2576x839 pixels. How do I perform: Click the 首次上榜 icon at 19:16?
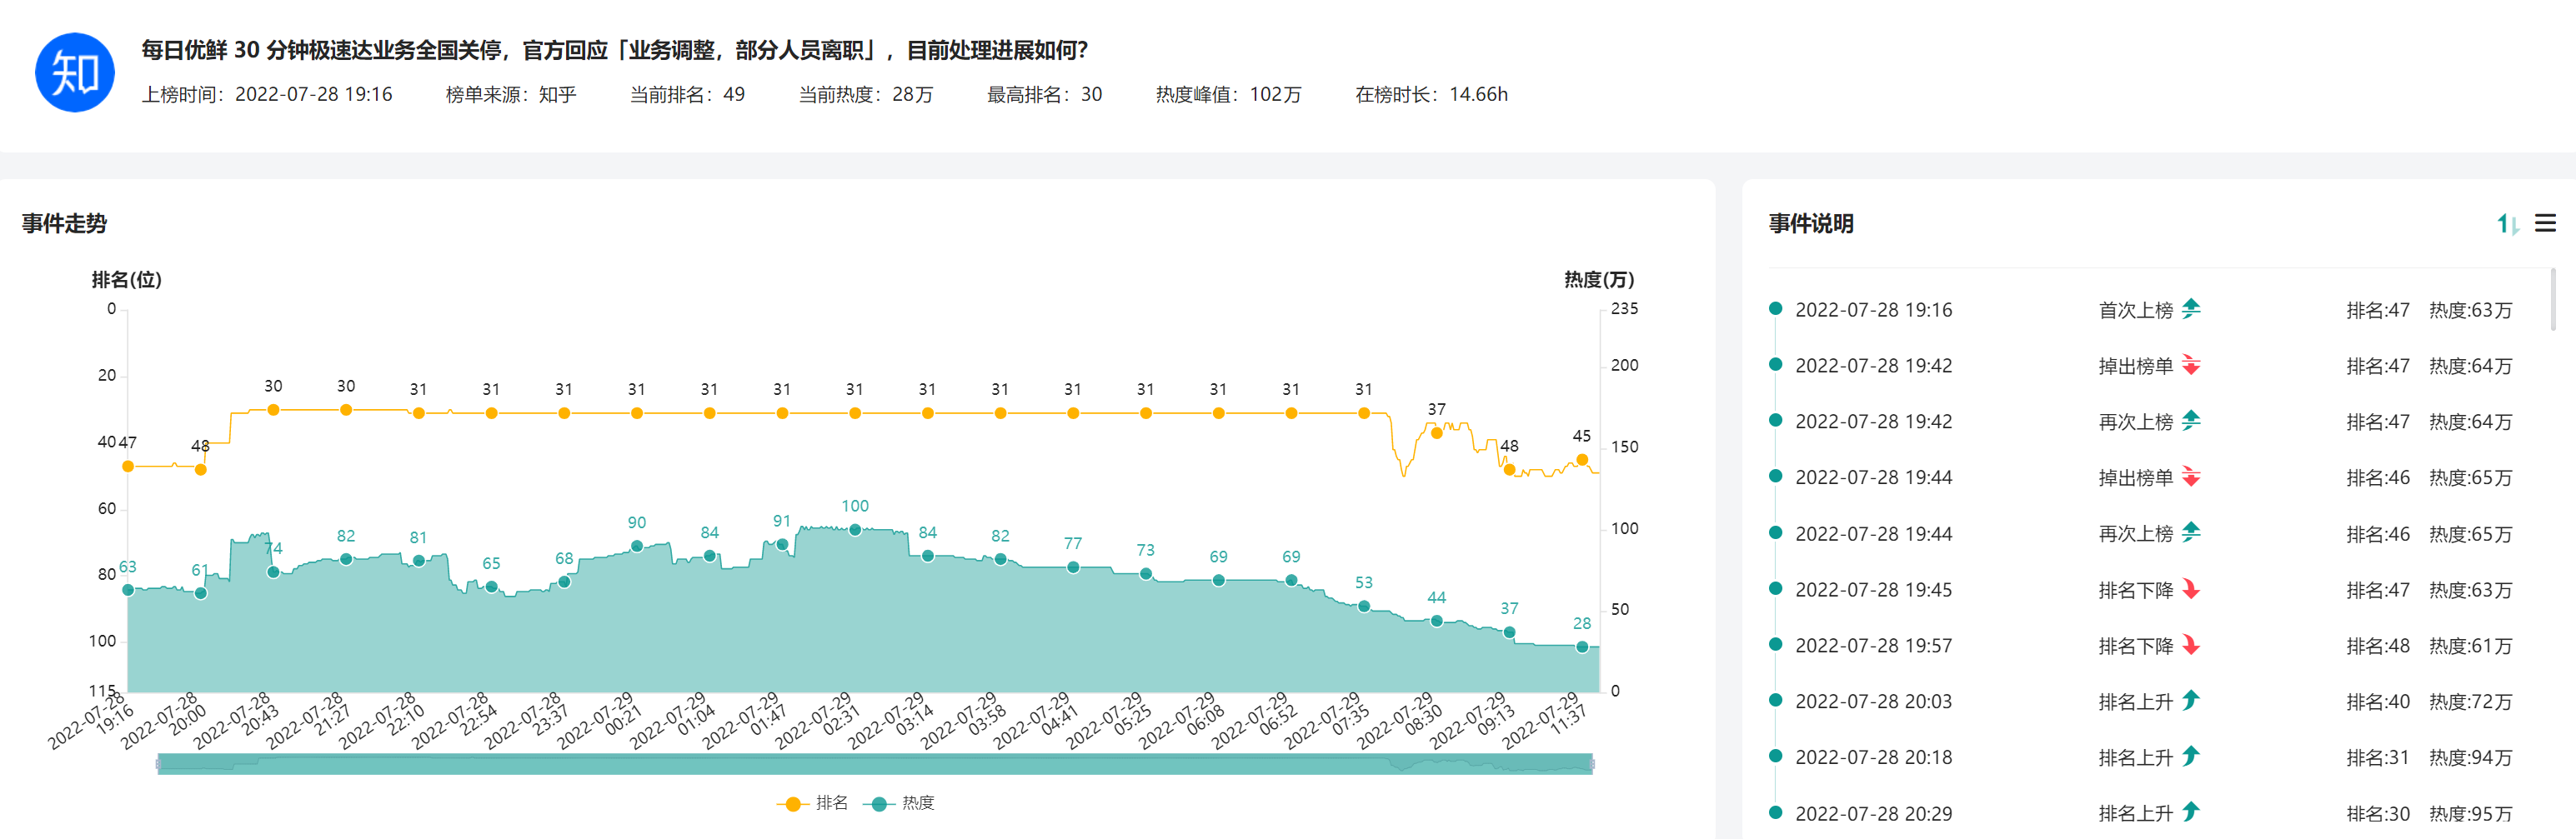point(2191,309)
